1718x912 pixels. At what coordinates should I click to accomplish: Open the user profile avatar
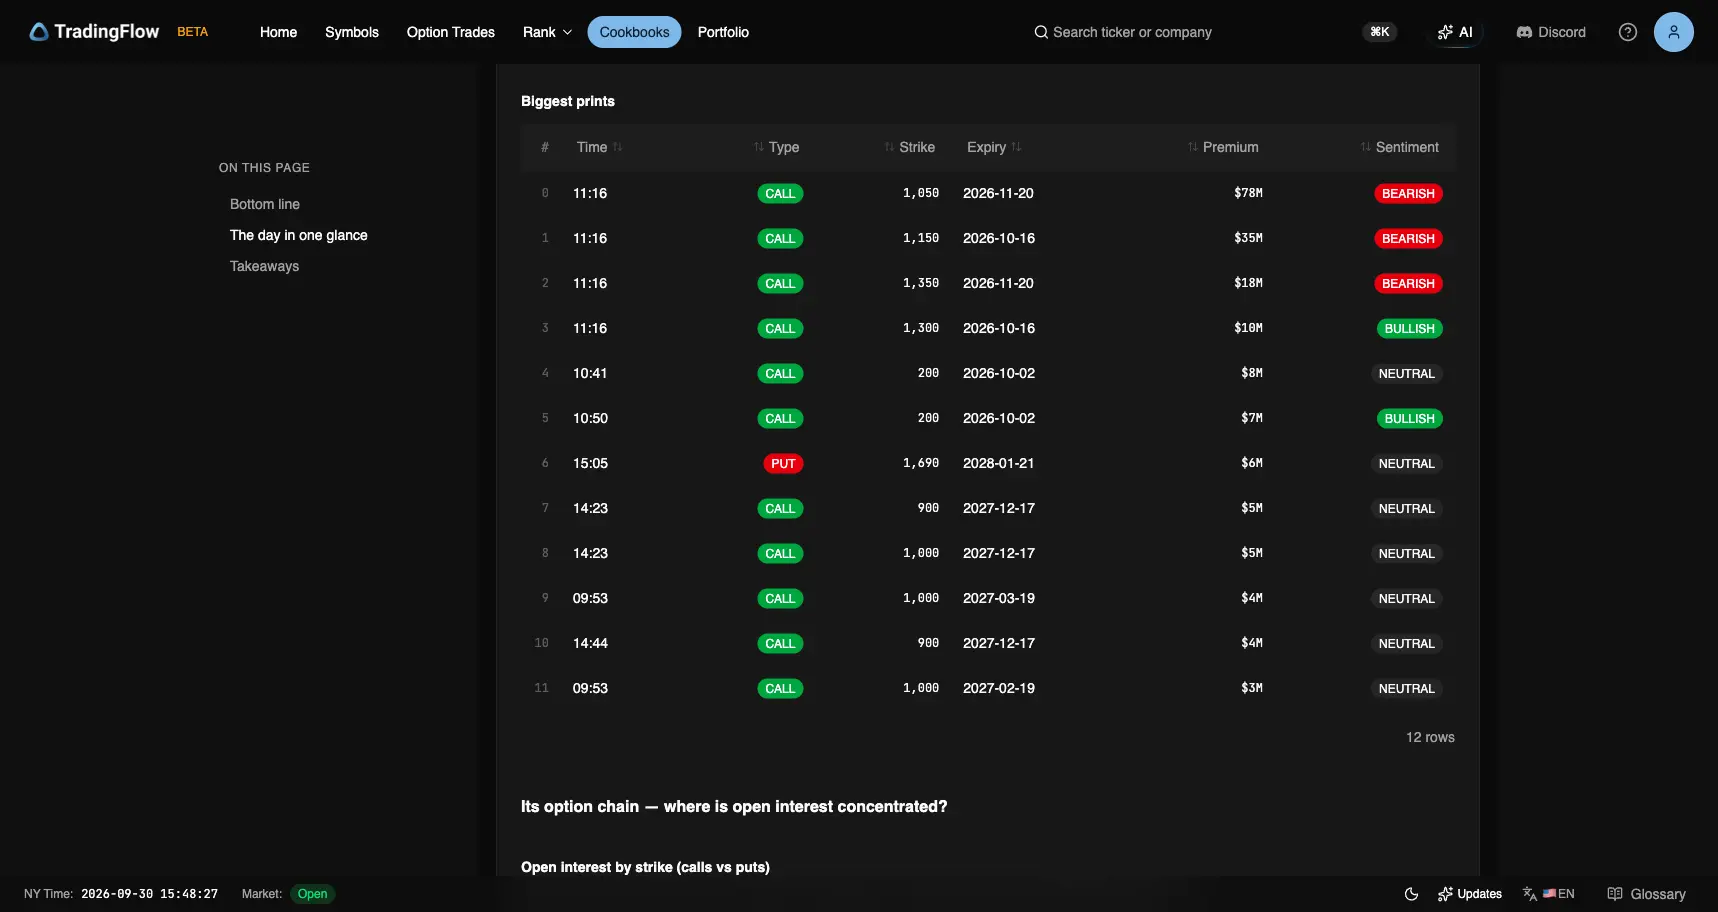click(1674, 32)
